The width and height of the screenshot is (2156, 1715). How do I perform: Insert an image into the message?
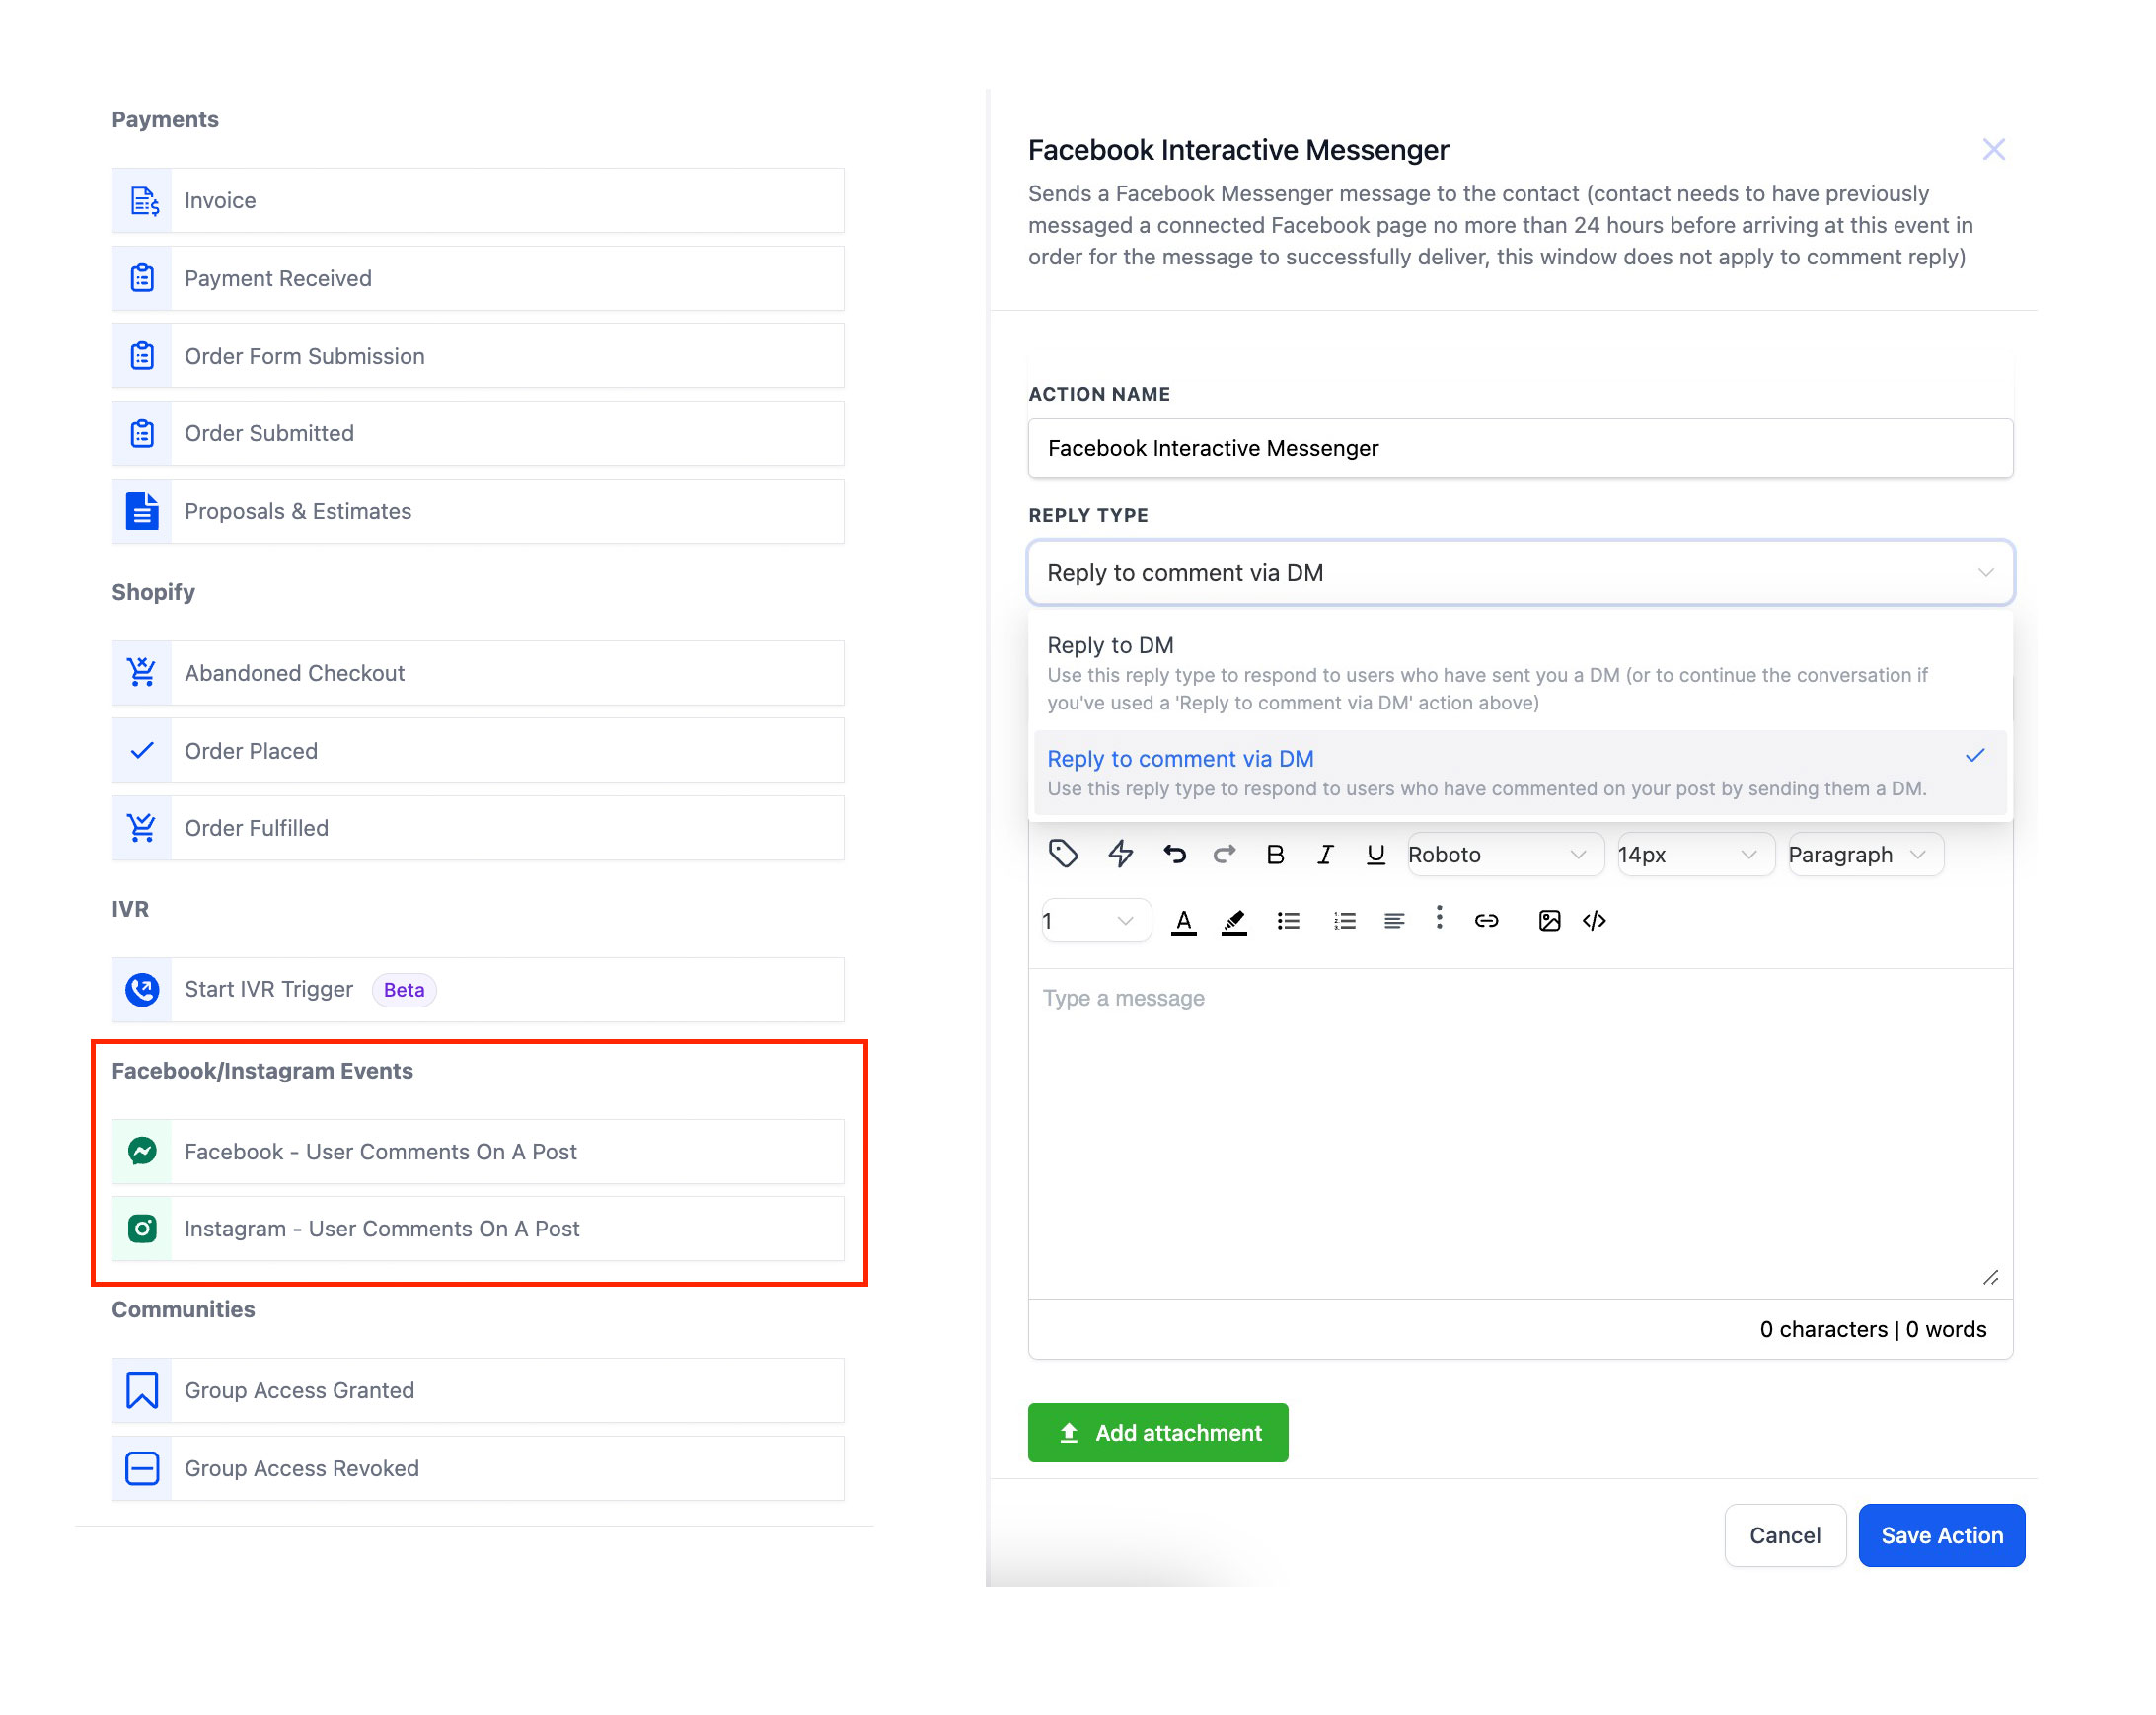coord(1549,921)
